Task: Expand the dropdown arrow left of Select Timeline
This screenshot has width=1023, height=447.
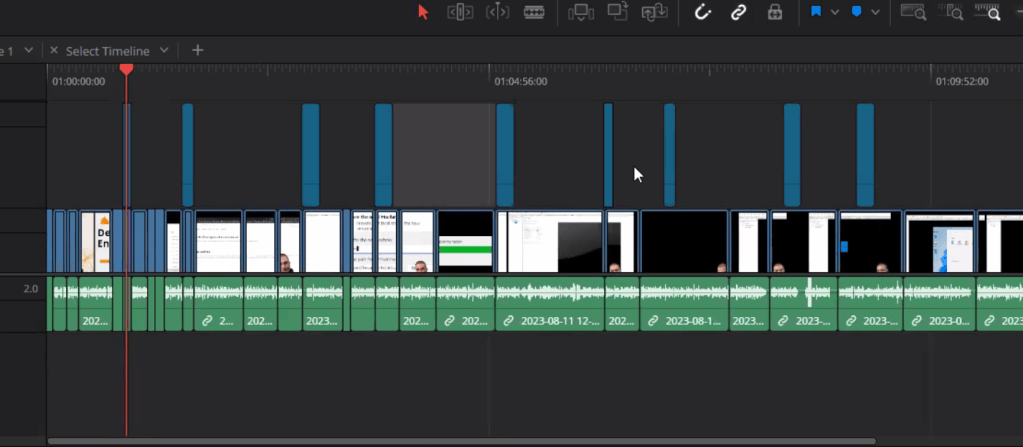Action: [28, 50]
